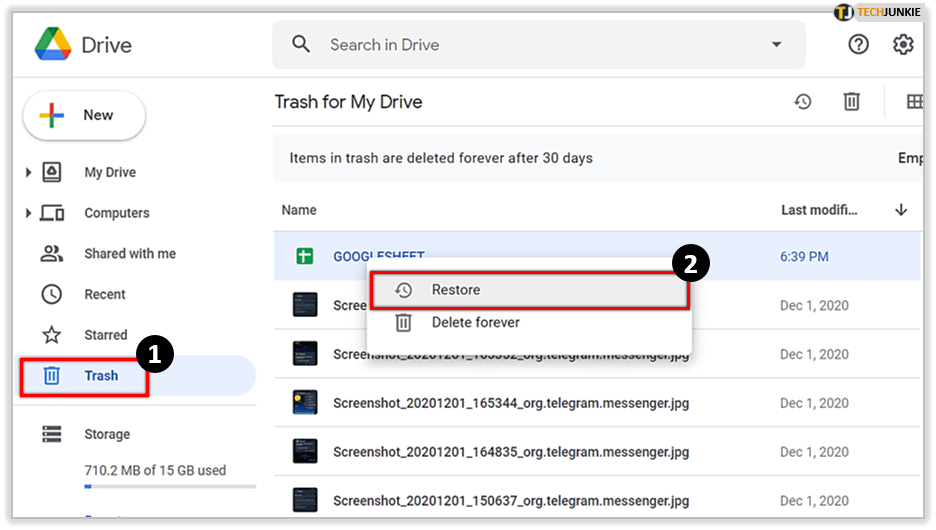Switch to grid layout view icon
This screenshot has width=936, height=530.
coord(914,102)
